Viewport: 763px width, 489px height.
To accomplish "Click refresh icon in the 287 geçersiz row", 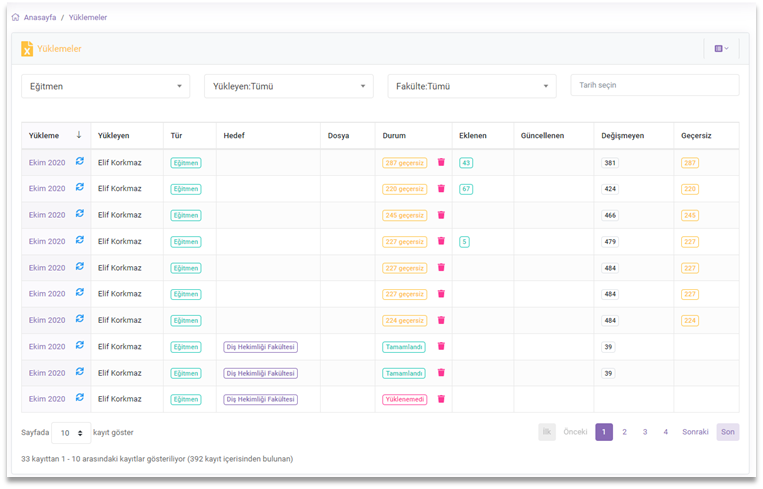I will (80, 161).
